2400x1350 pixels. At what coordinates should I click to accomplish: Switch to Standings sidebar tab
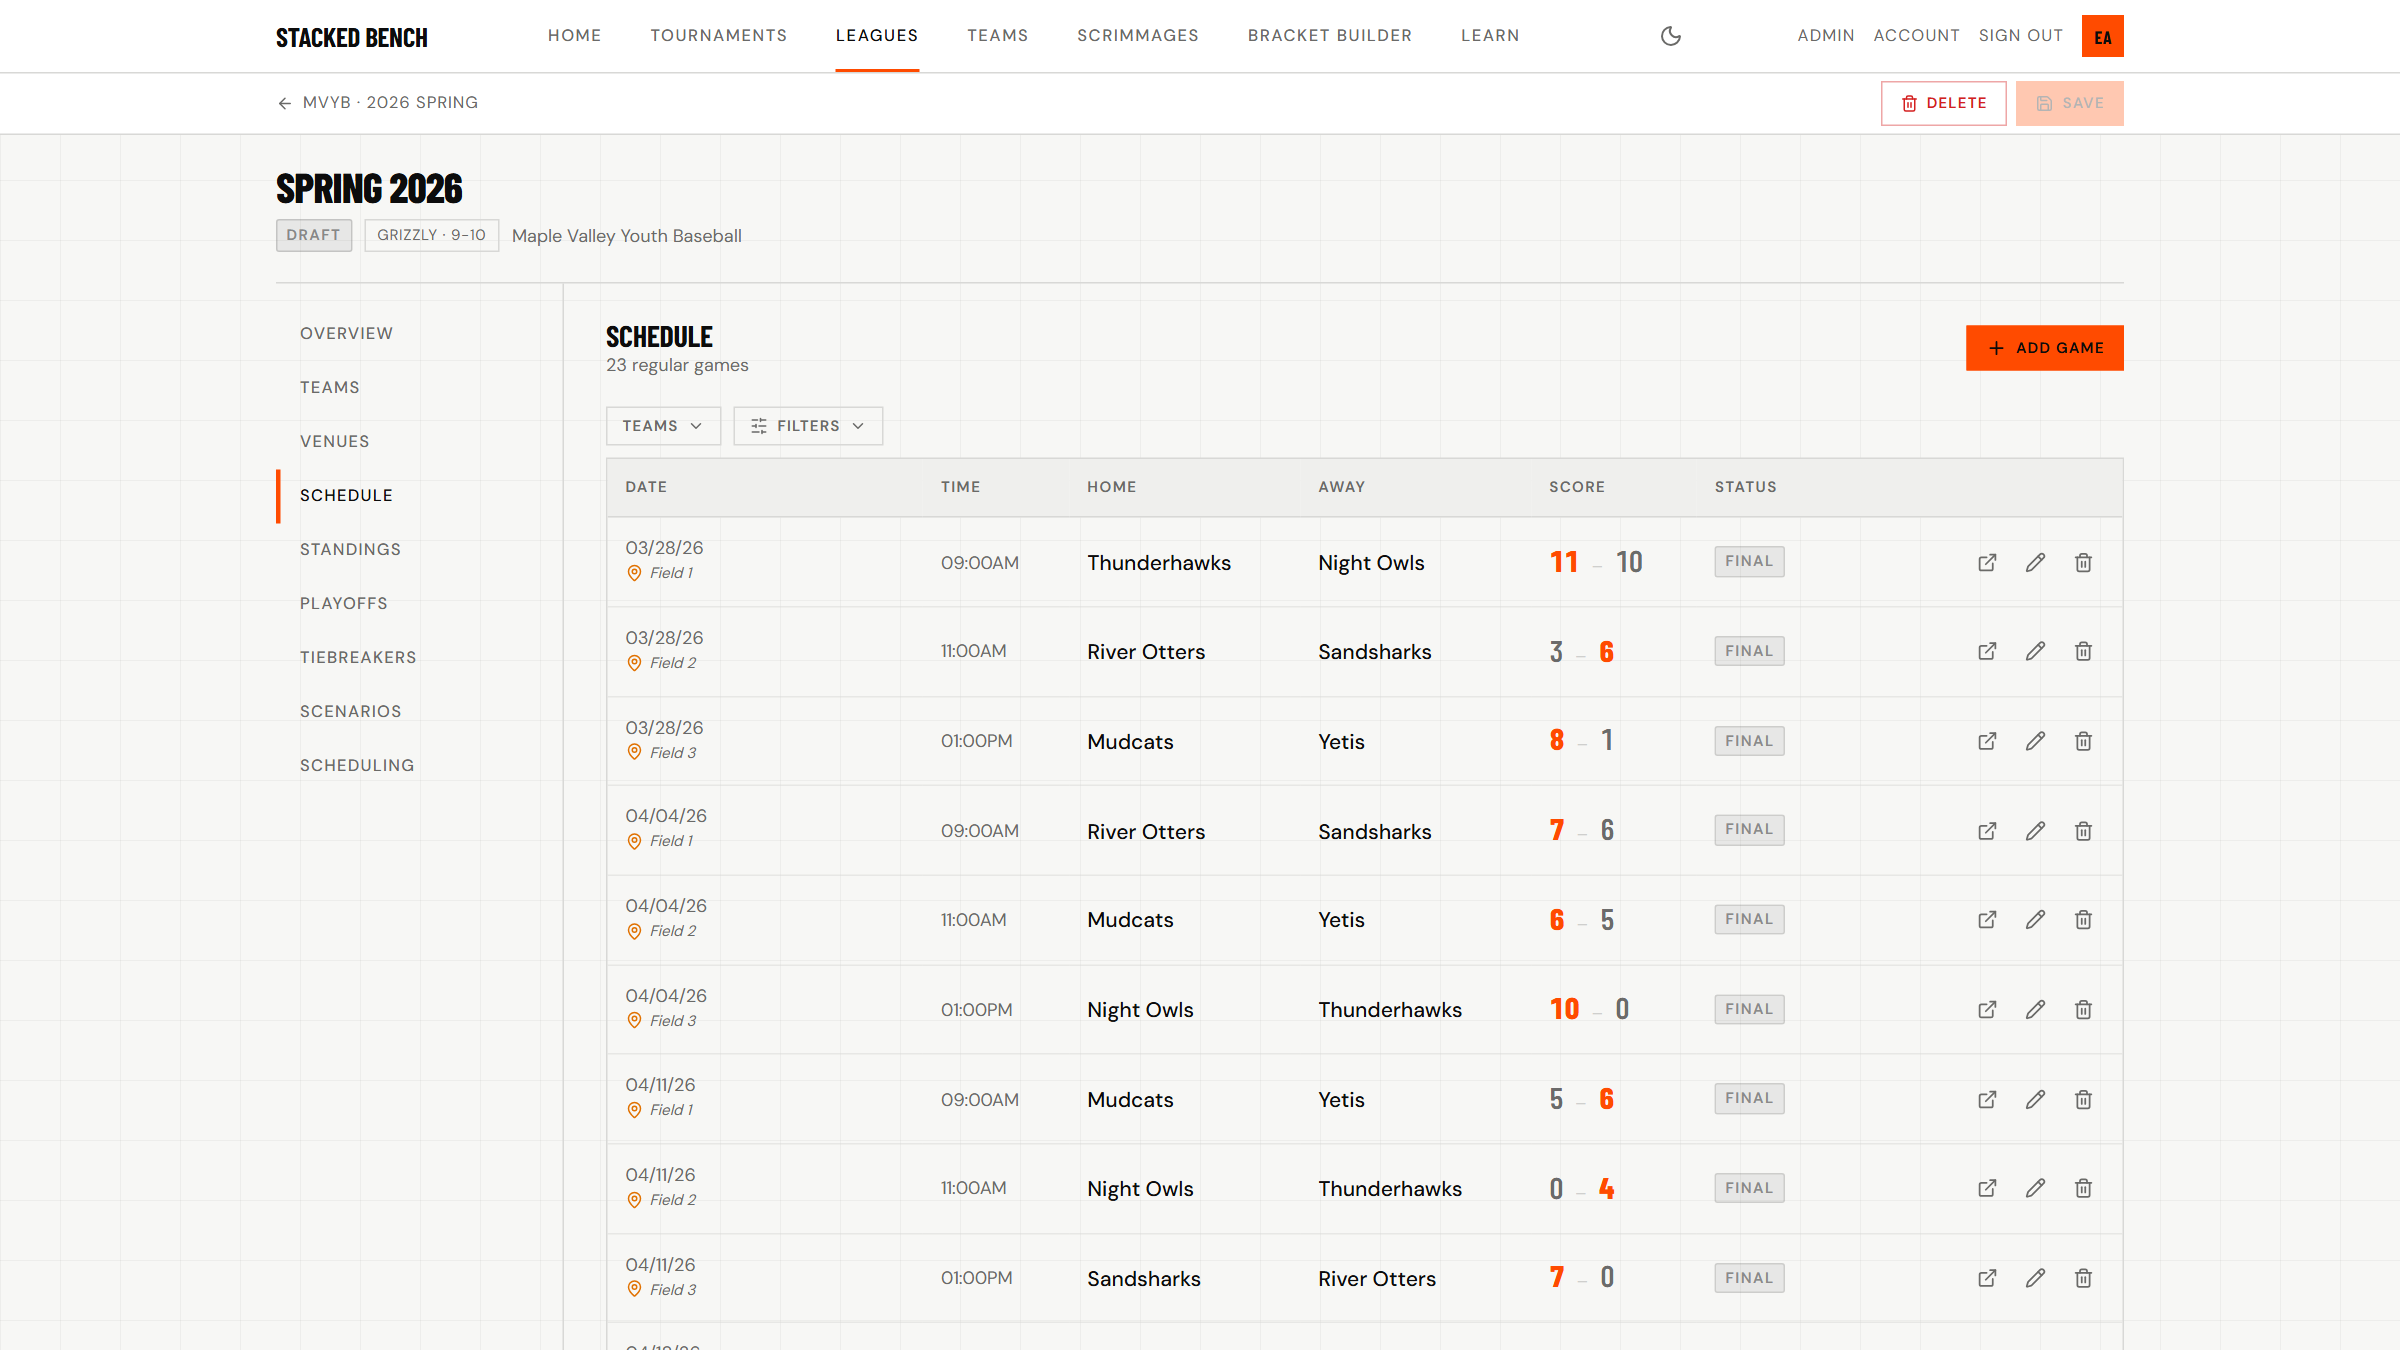pos(350,549)
